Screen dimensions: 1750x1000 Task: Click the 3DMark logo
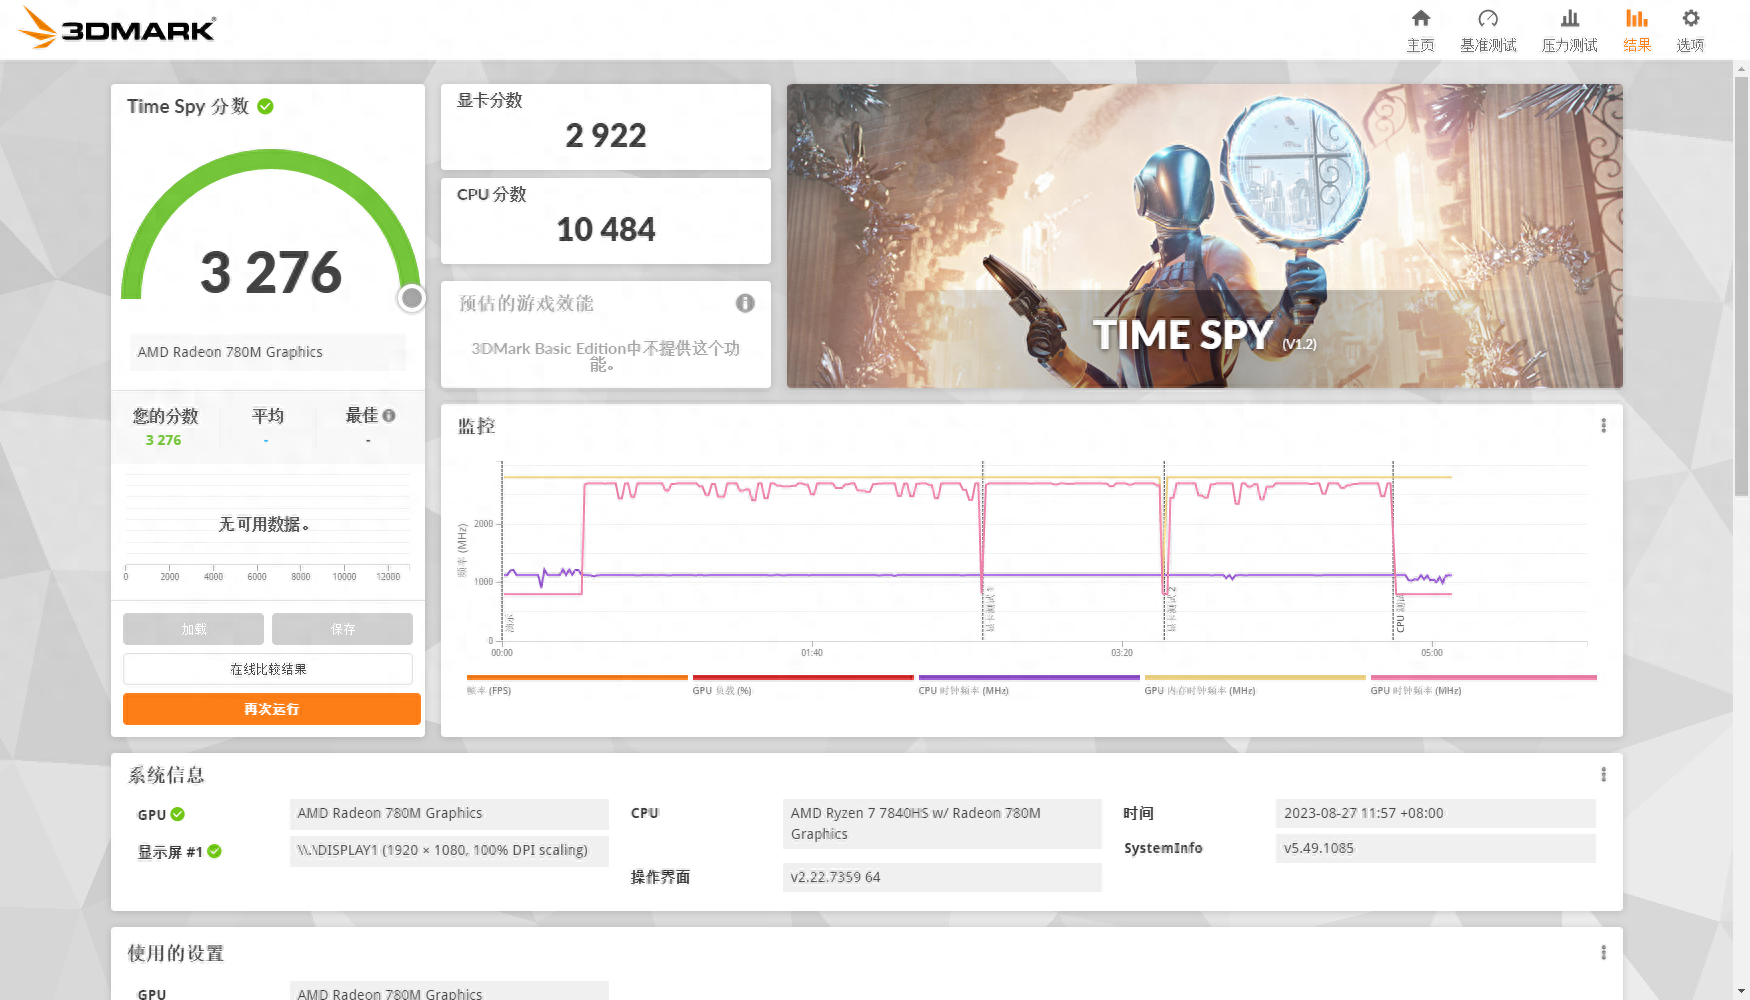click(117, 28)
